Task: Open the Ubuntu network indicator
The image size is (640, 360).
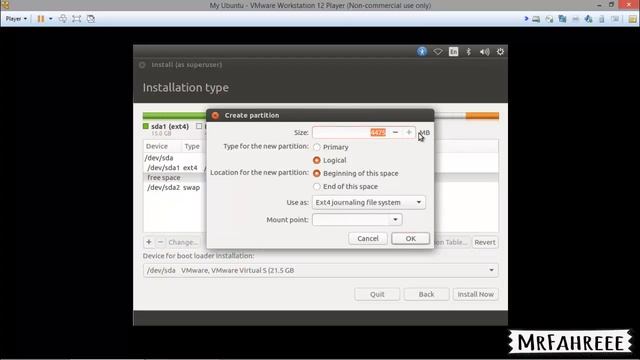Action: [x=438, y=52]
